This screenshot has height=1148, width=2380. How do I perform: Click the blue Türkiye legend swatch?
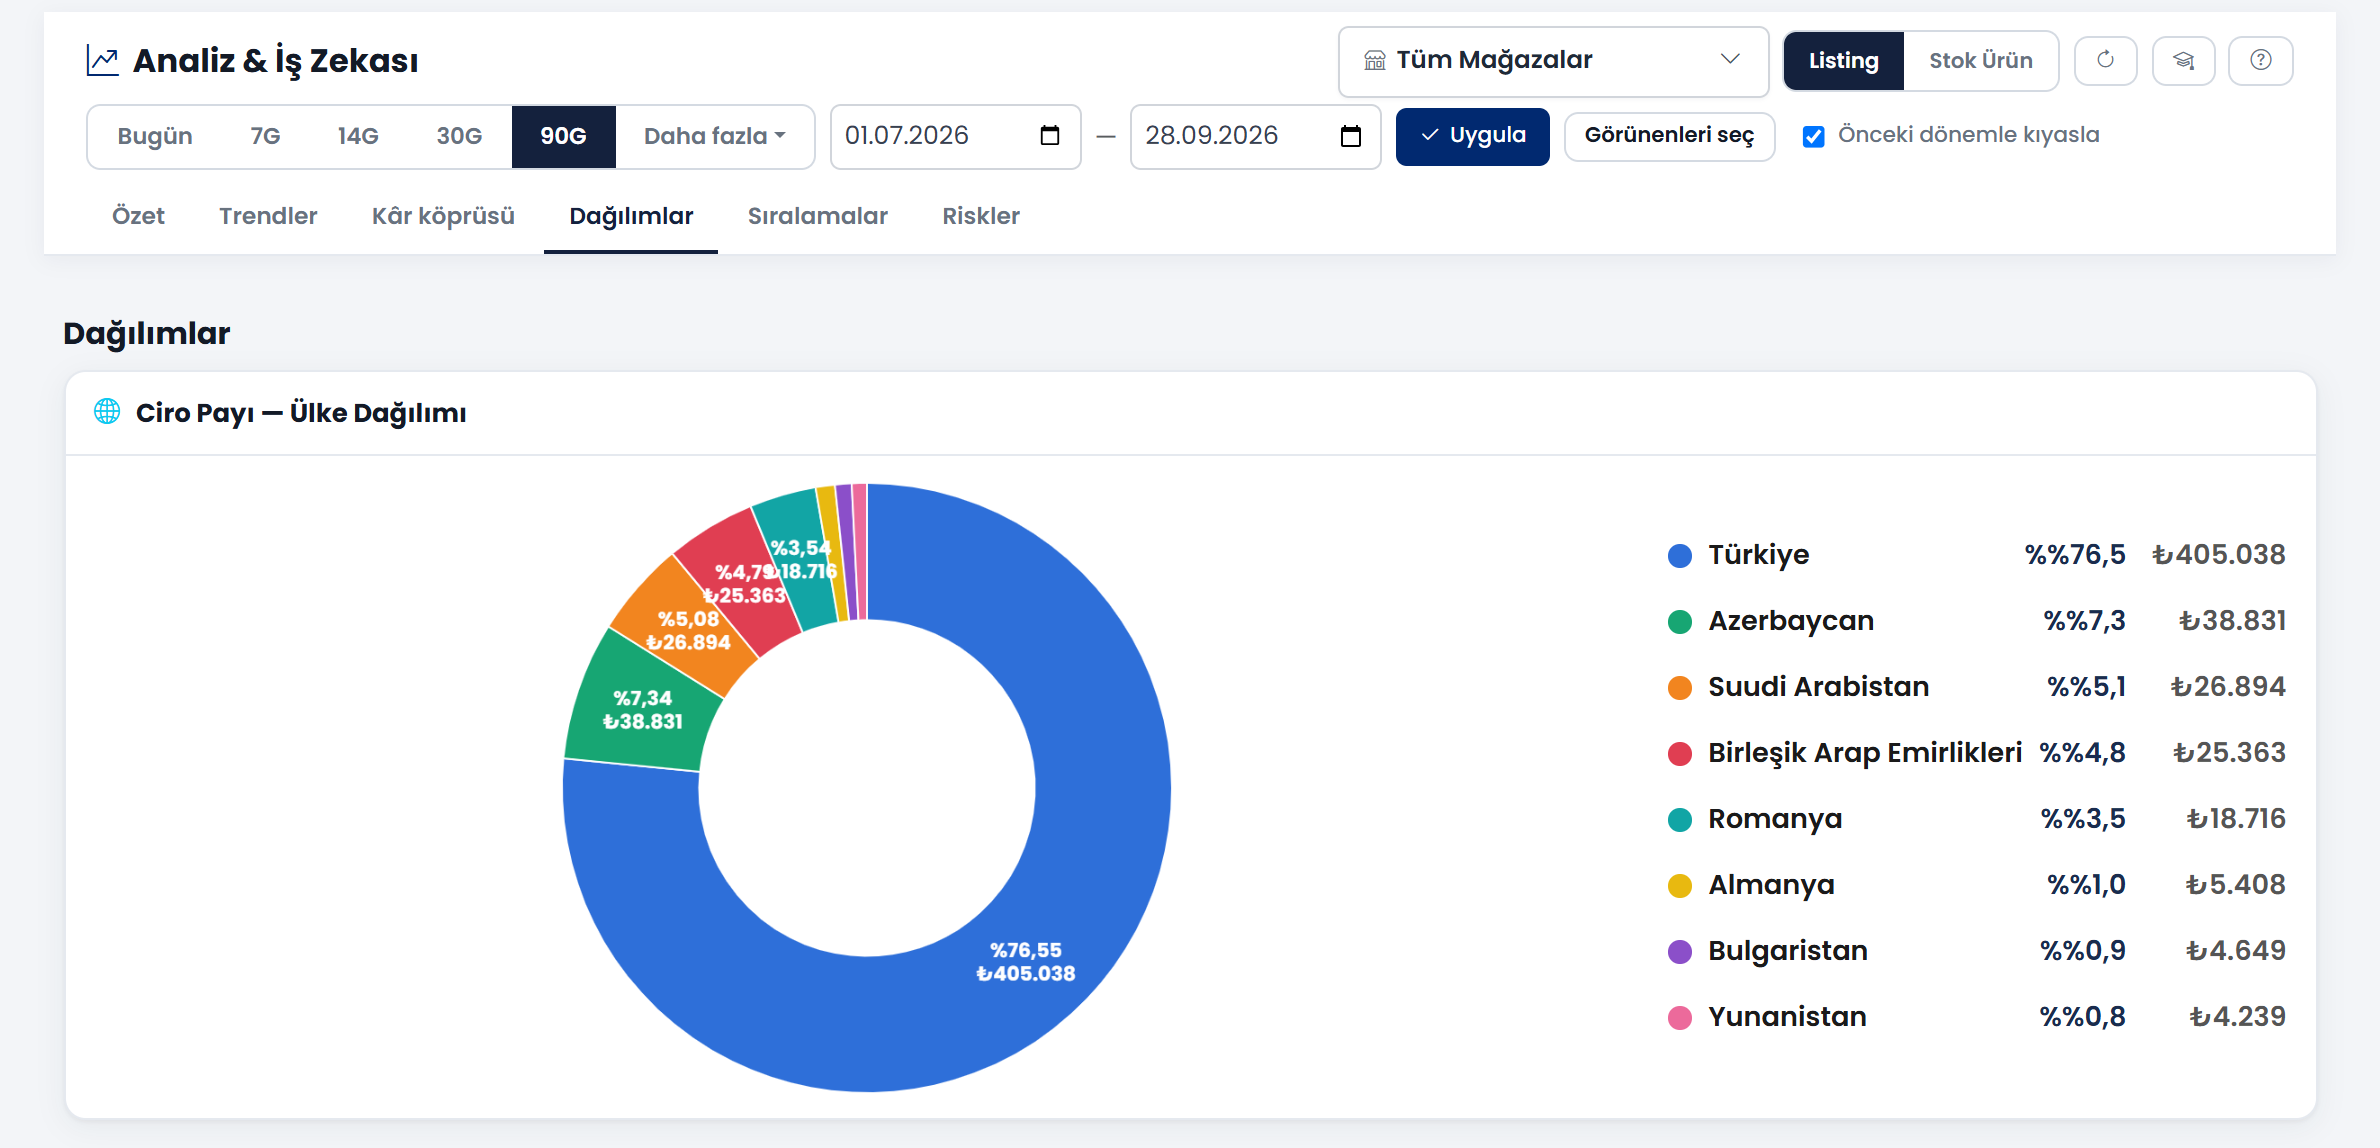click(1680, 556)
